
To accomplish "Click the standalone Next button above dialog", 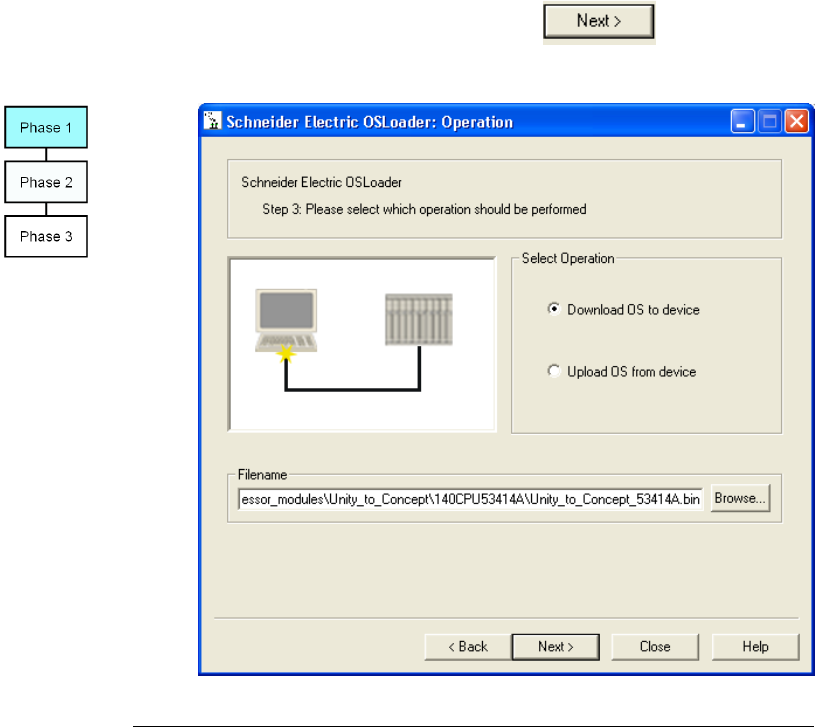I will click(x=599, y=21).
